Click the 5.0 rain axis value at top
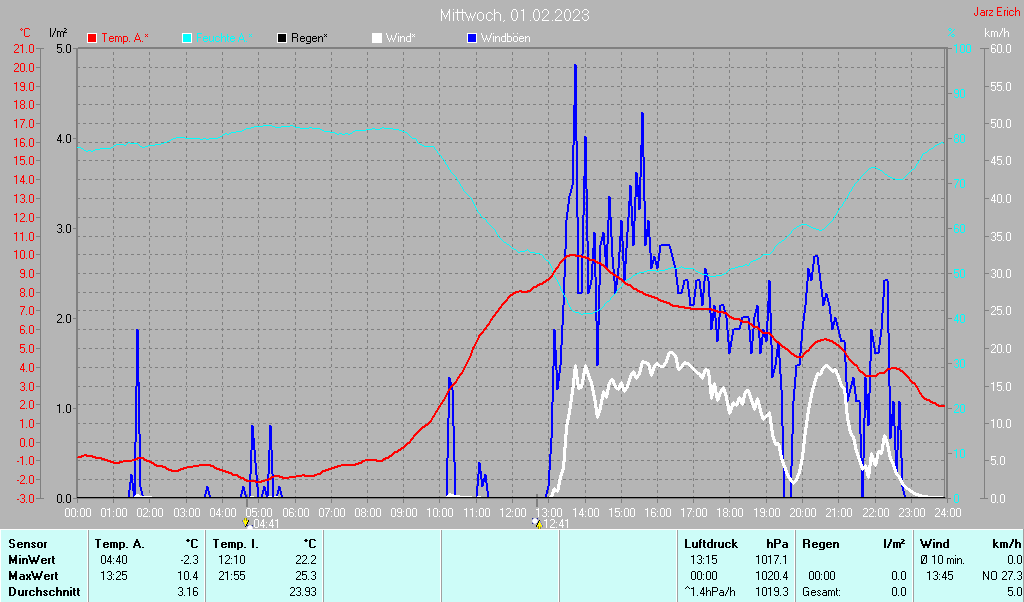Image resolution: width=1024 pixels, height=602 pixels. point(63,49)
